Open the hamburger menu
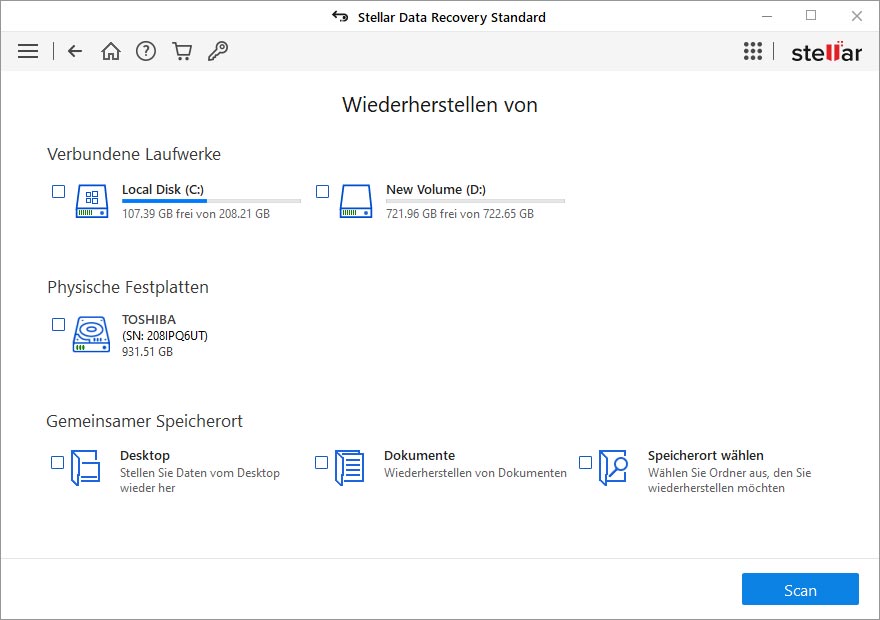This screenshot has width=880, height=620. [x=28, y=51]
